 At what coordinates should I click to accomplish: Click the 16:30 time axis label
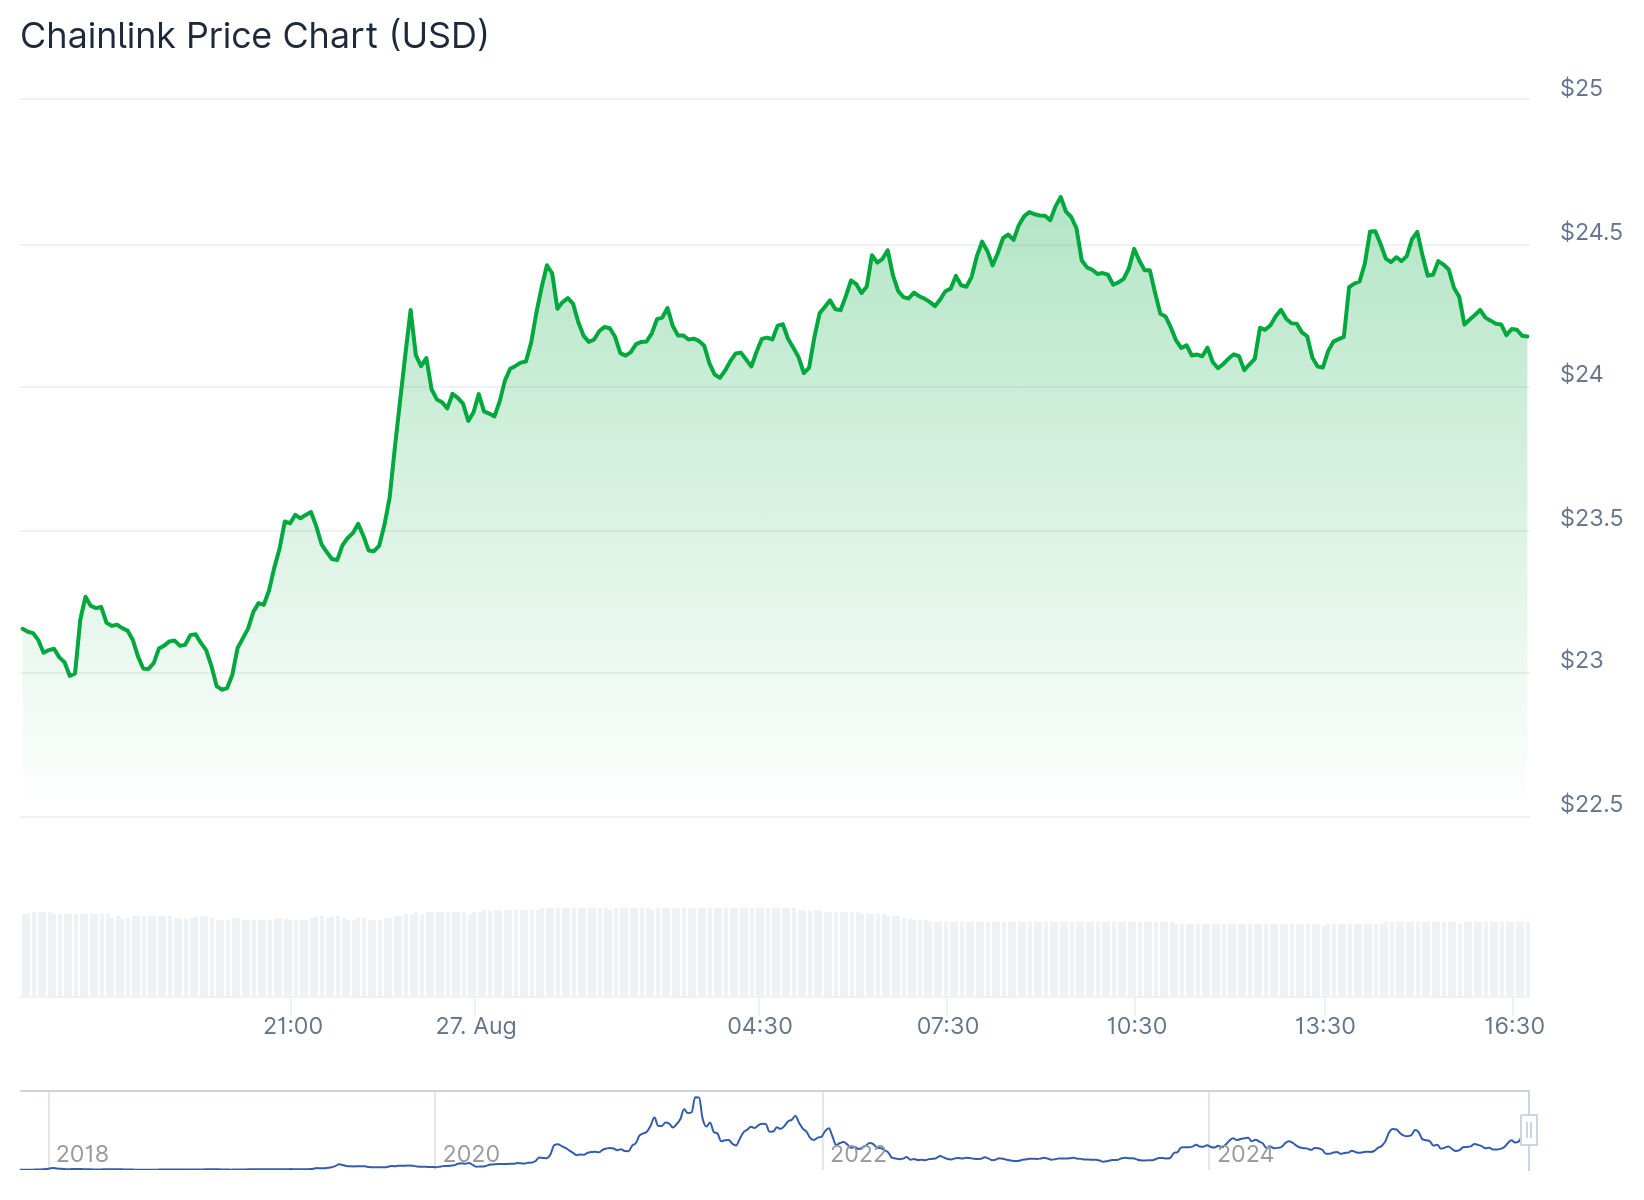coord(1514,1026)
